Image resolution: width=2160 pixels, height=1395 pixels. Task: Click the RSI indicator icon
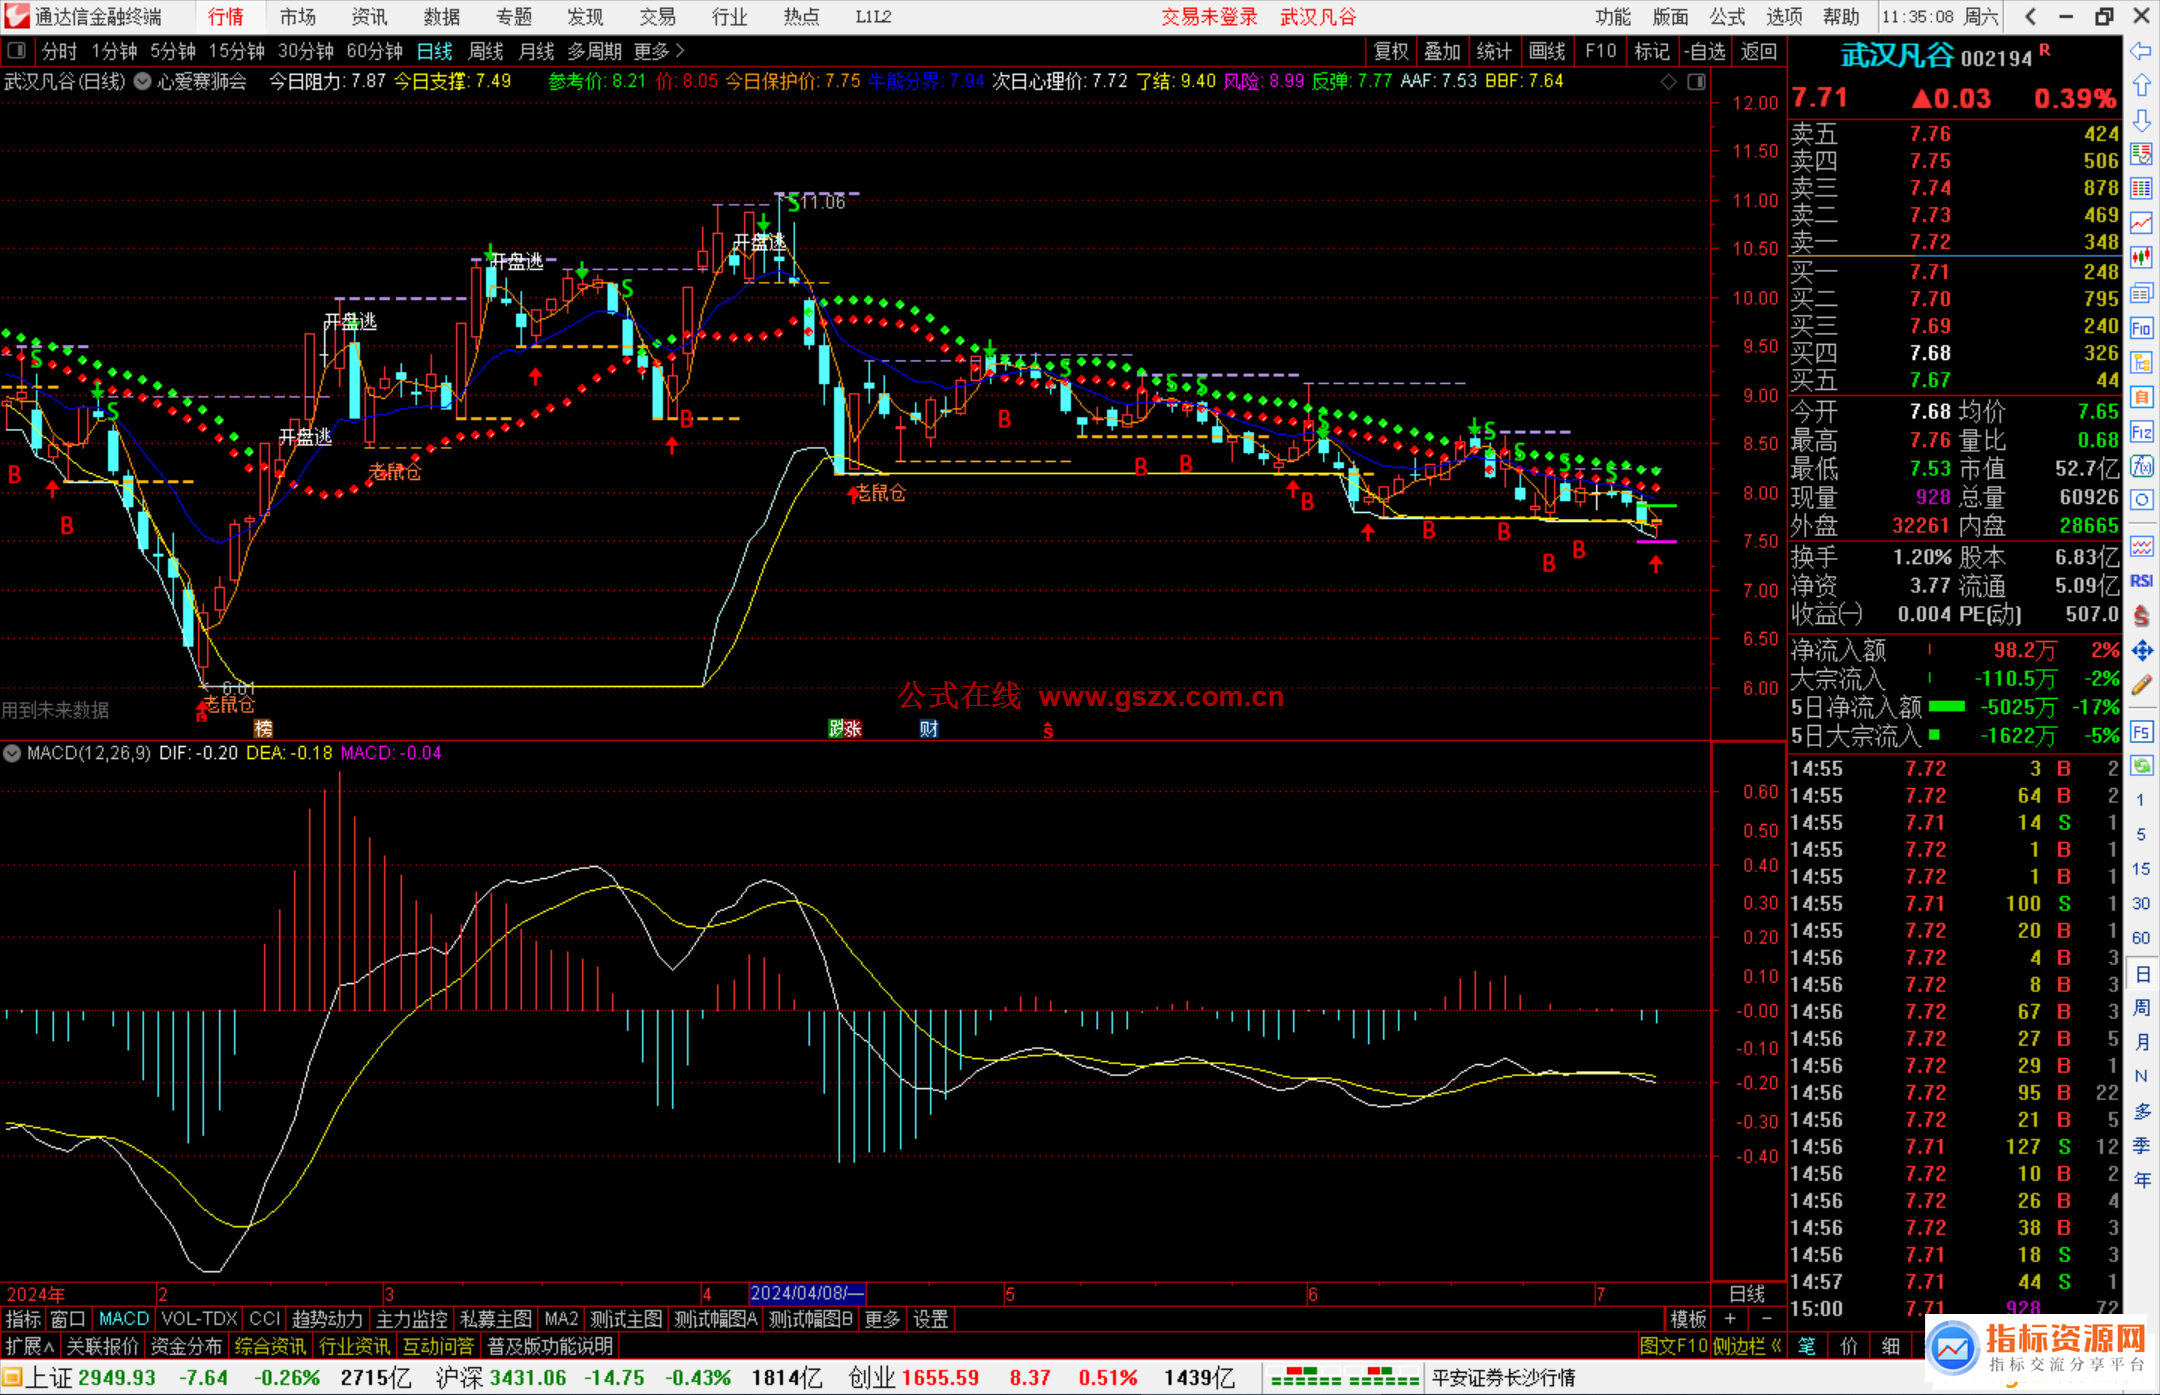tap(2141, 581)
